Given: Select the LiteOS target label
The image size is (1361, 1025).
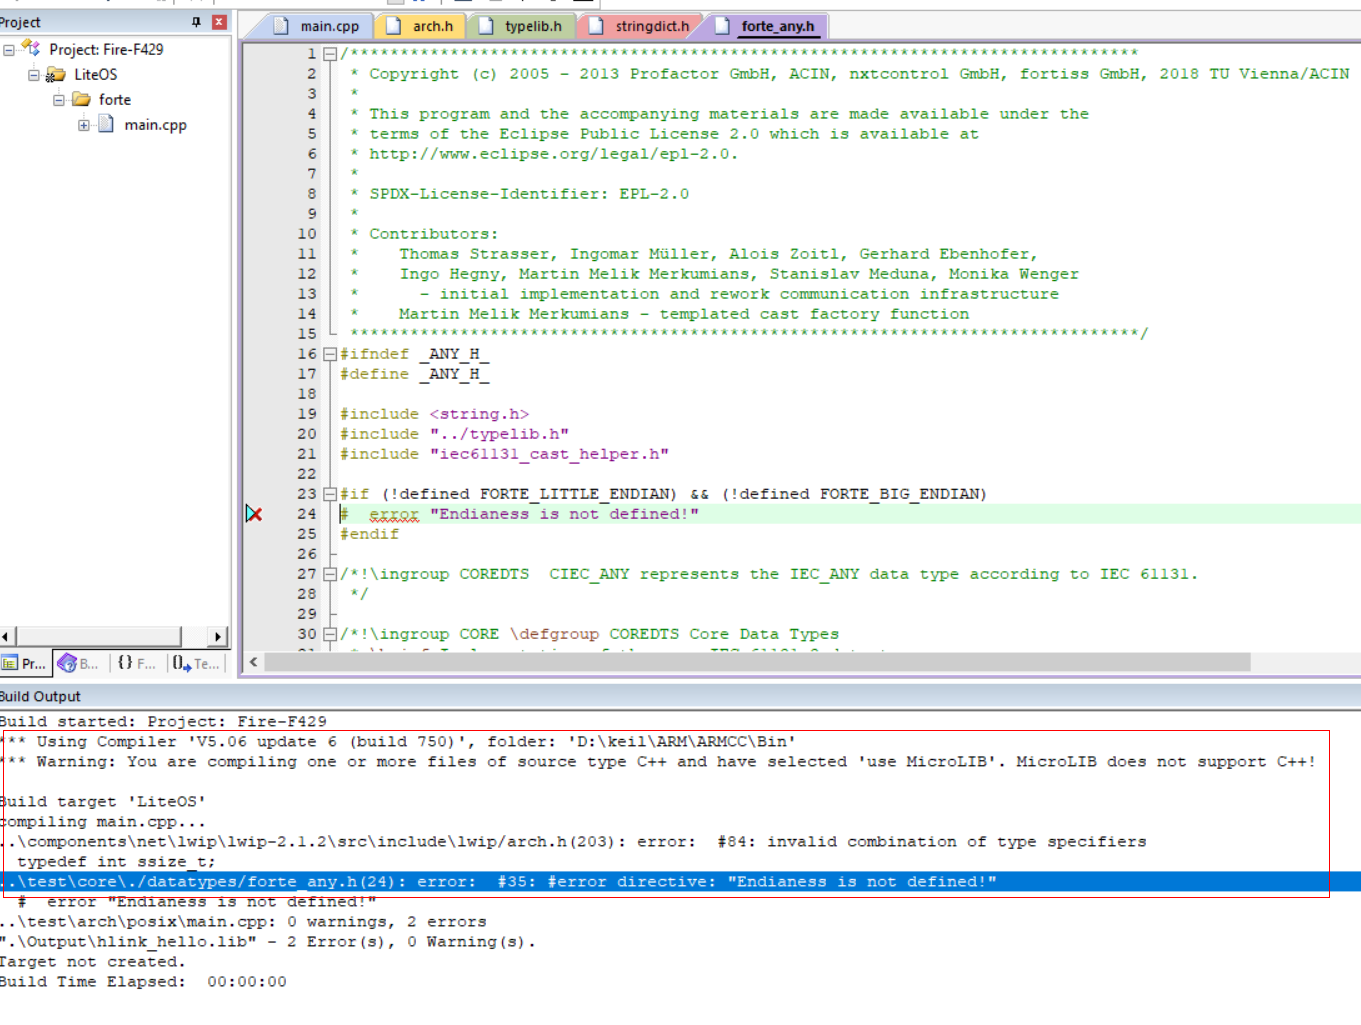Looking at the screenshot, I should click(95, 74).
